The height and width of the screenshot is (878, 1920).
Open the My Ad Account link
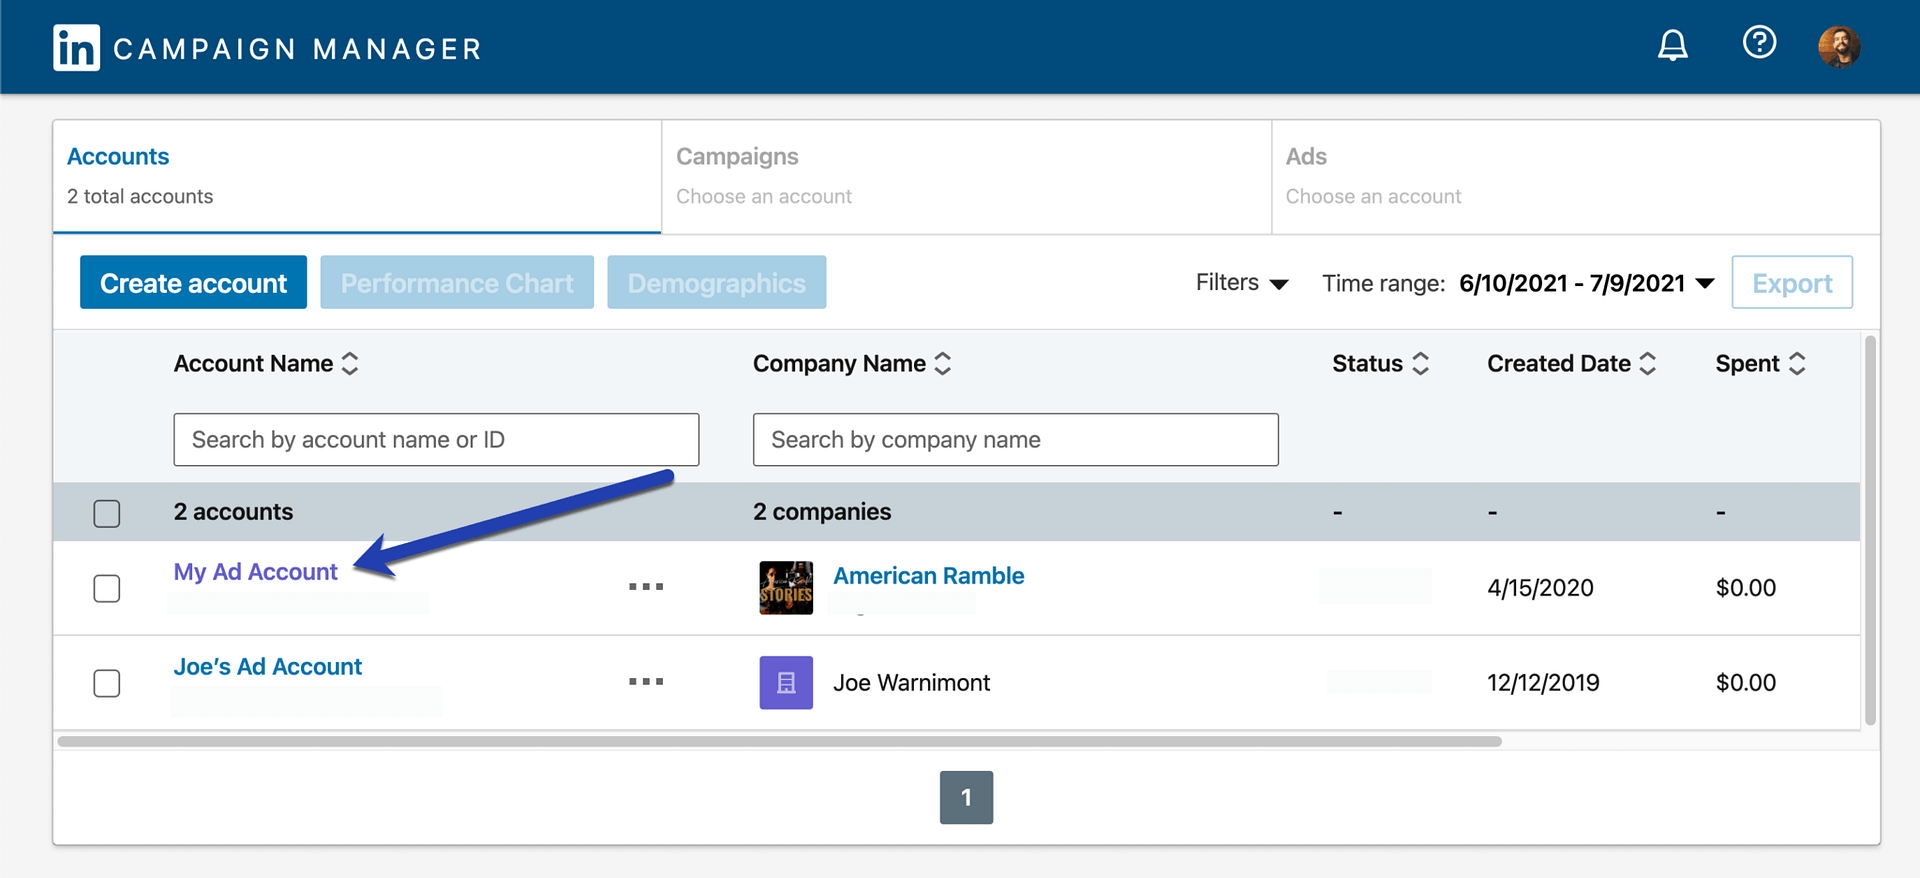click(x=256, y=572)
